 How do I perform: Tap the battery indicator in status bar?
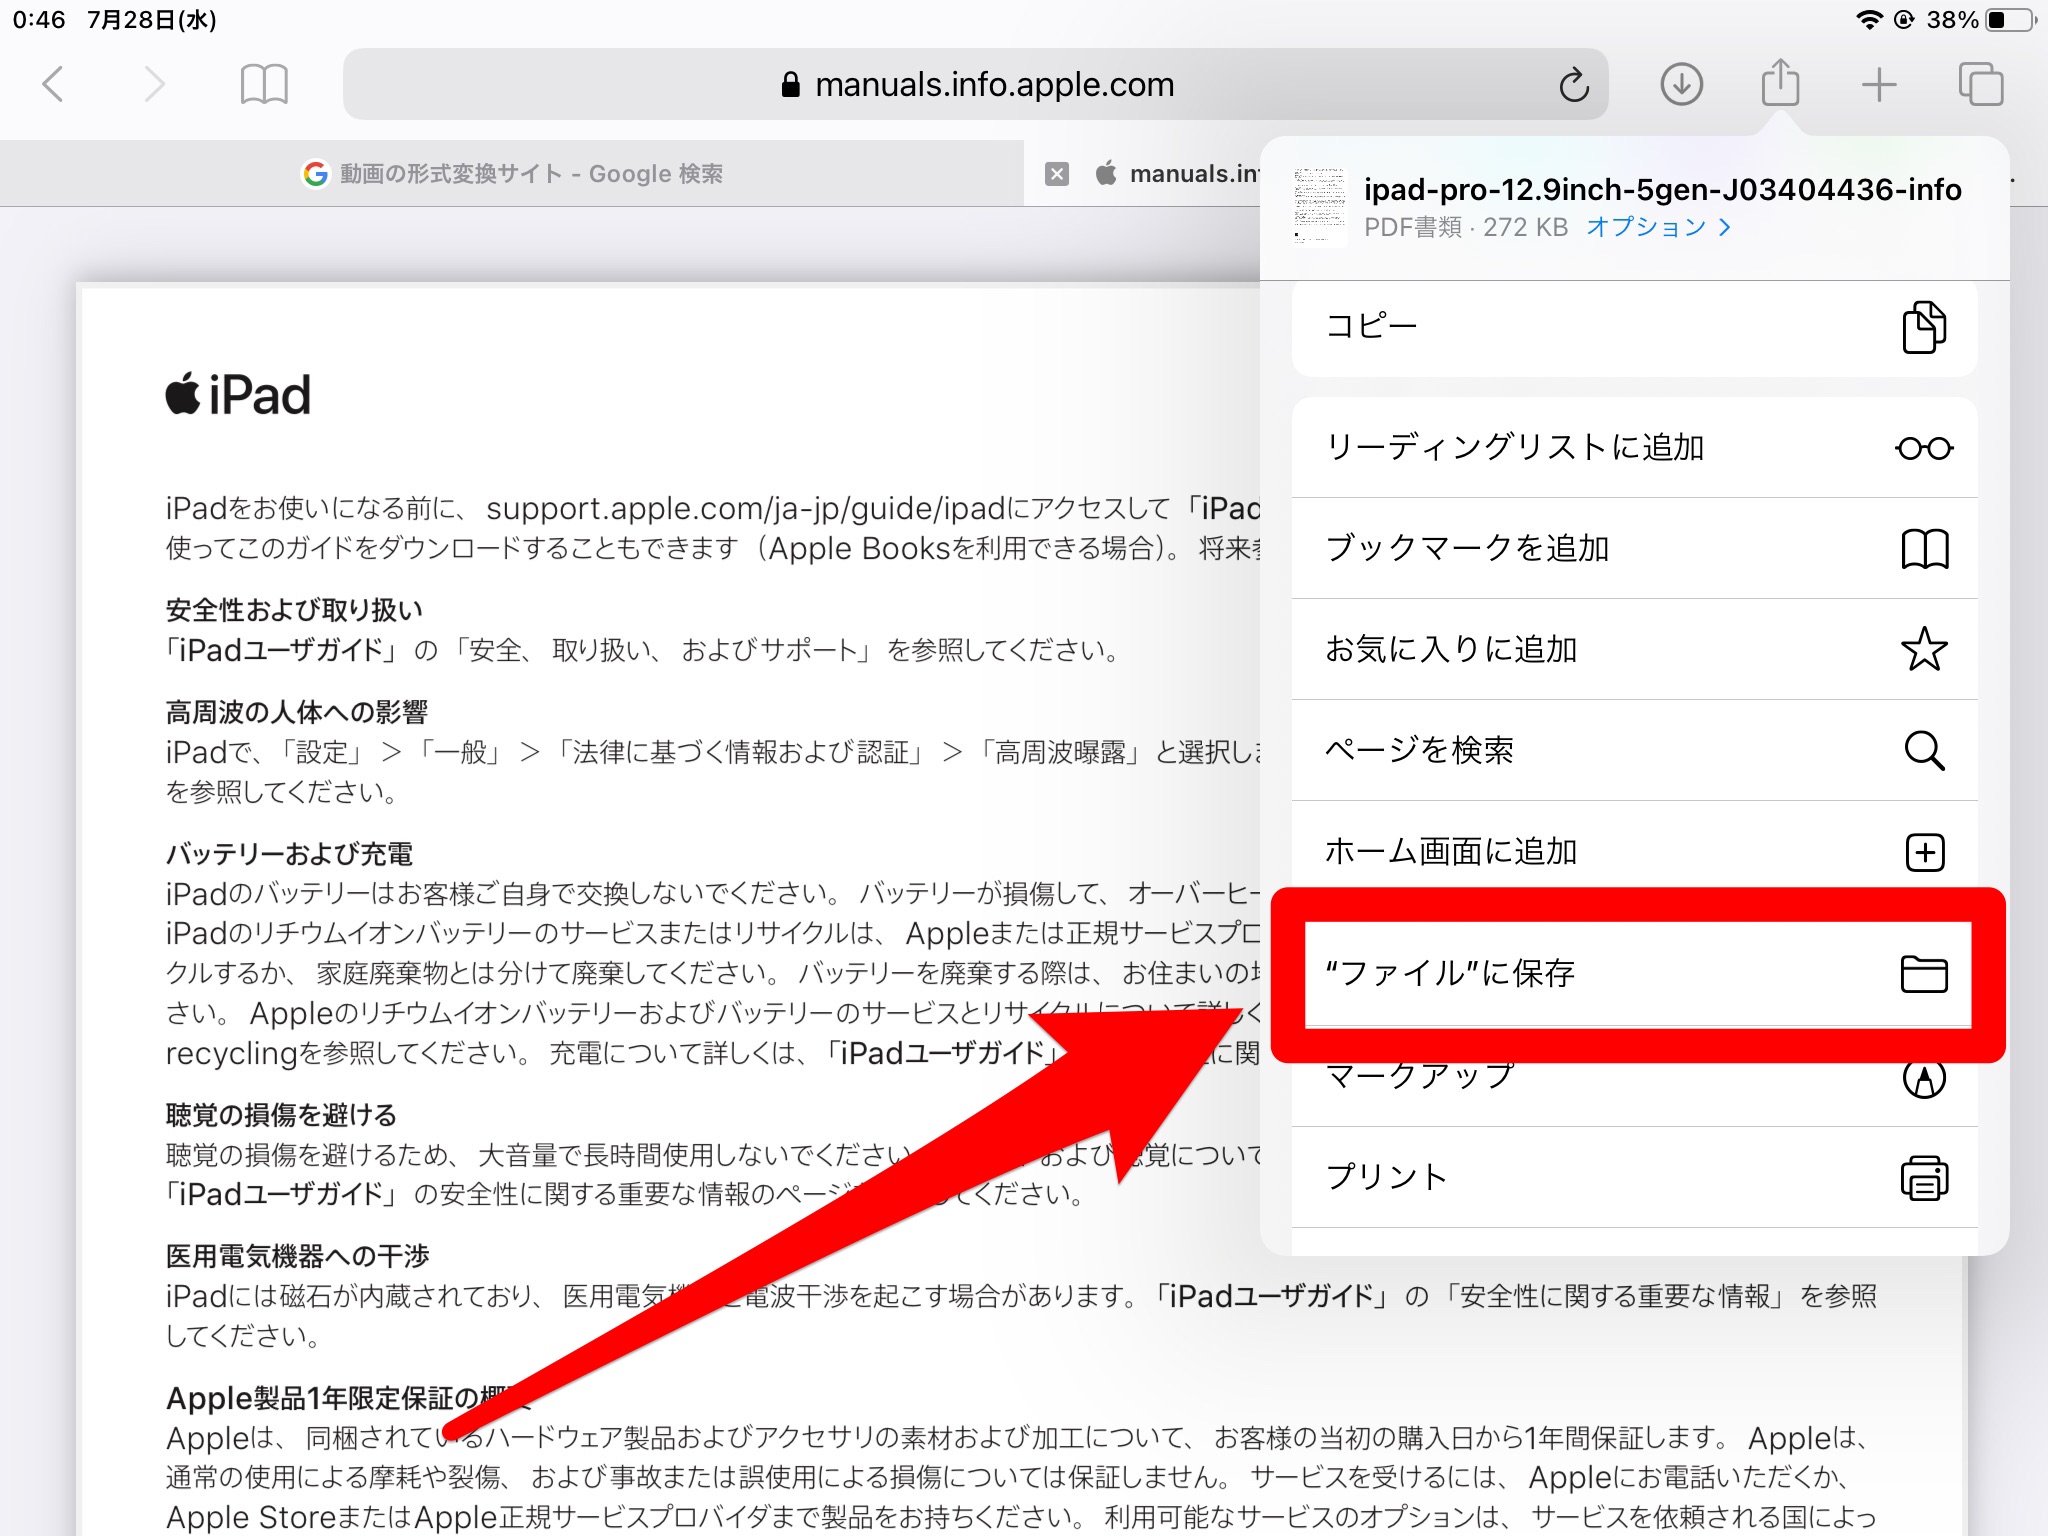2010,20
